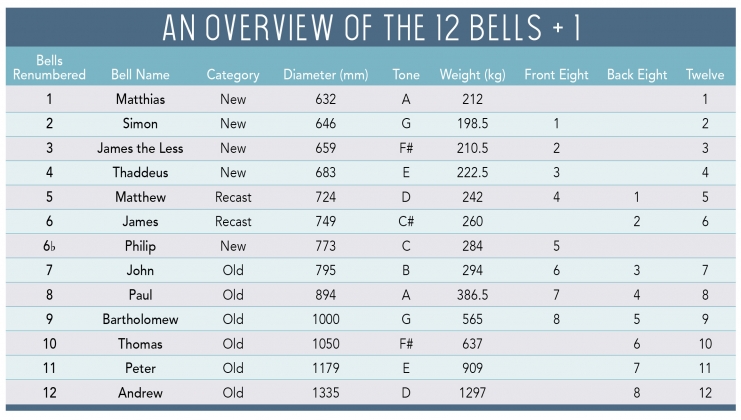Select the "Category" column header
Image resolution: width=741 pixels, height=420 pixels.
233,75
